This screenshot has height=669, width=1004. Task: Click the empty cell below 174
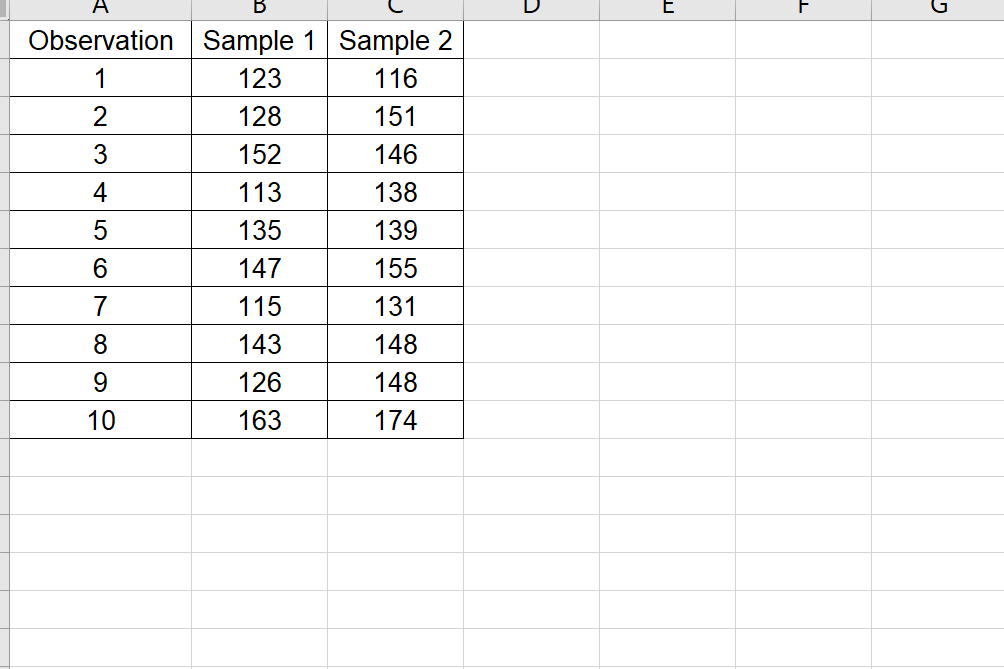coord(395,458)
